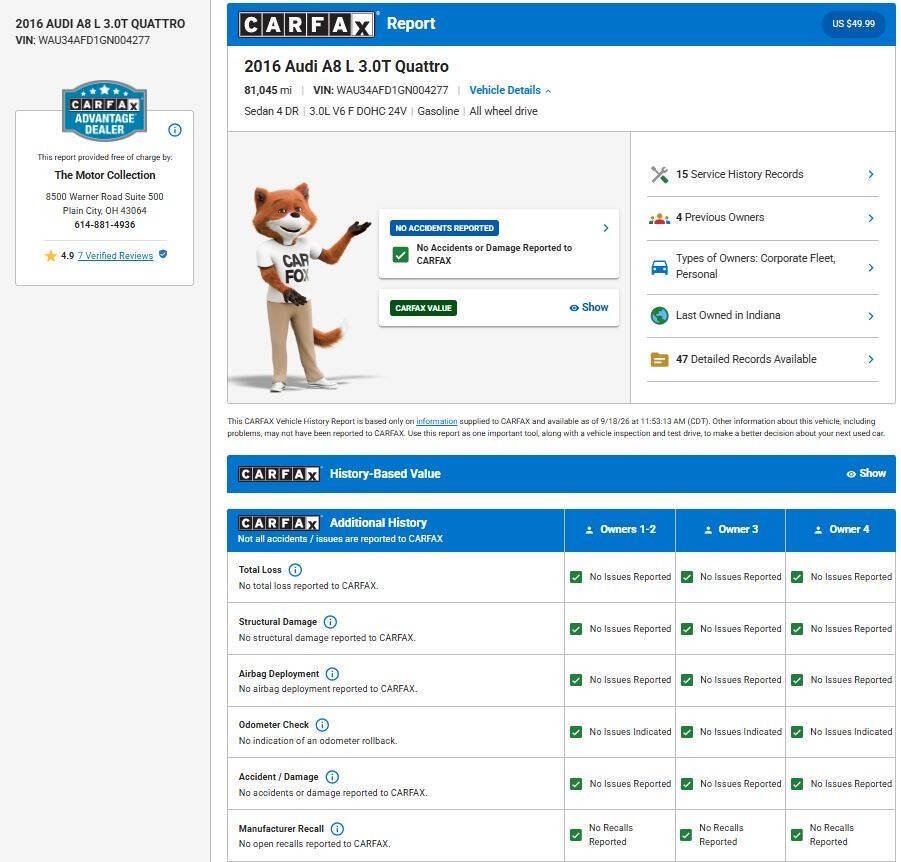Expand Types of Owners chevron
This screenshot has width=901, height=862.
coord(871,267)
